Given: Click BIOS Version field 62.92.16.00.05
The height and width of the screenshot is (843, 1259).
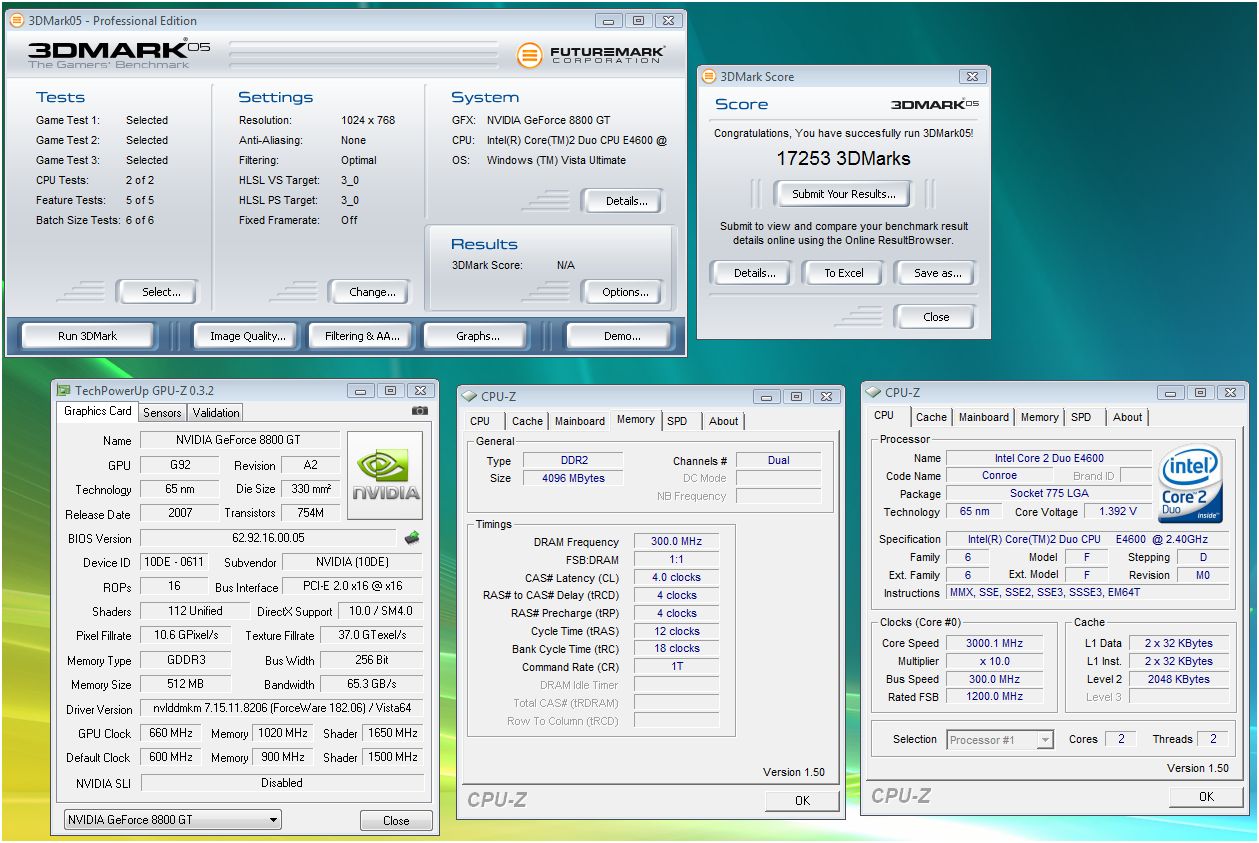Looking at the screenshot, I should [x=266, y=538].
